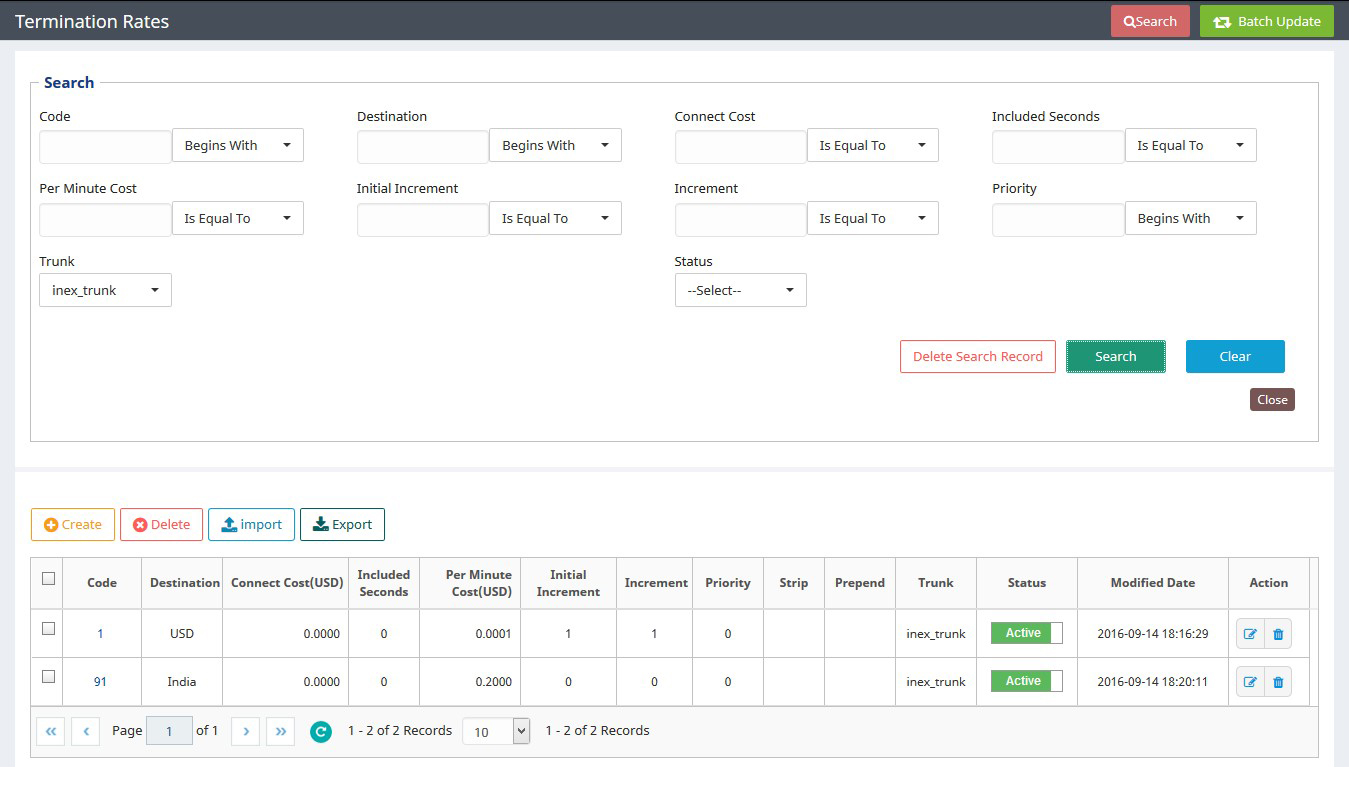The height and width of the screenshot is (787, 1349).
Task: Sort by Priority column header
Action: point(728,583)
